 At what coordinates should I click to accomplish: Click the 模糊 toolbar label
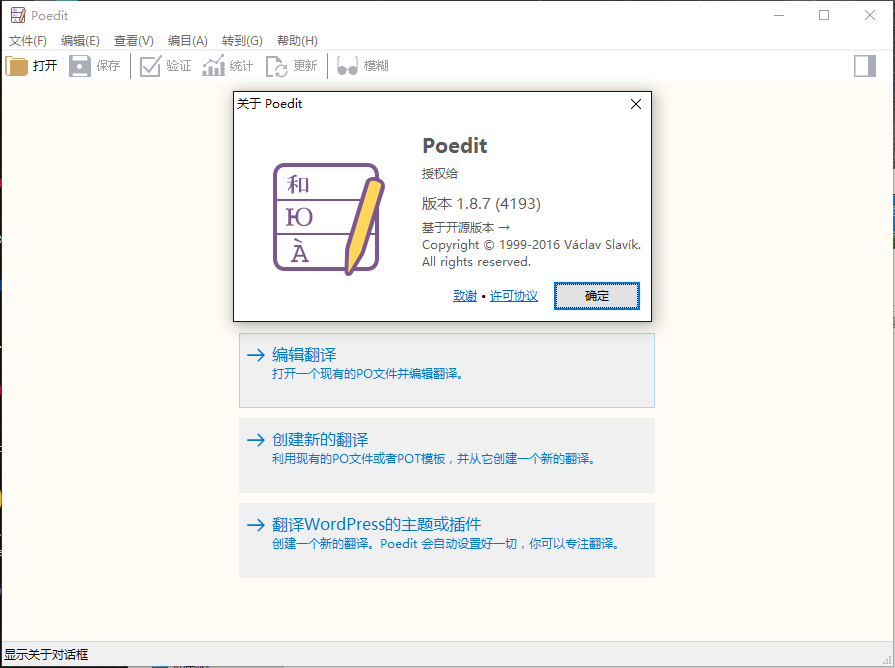pyautogui.click(x=376, y=66)
